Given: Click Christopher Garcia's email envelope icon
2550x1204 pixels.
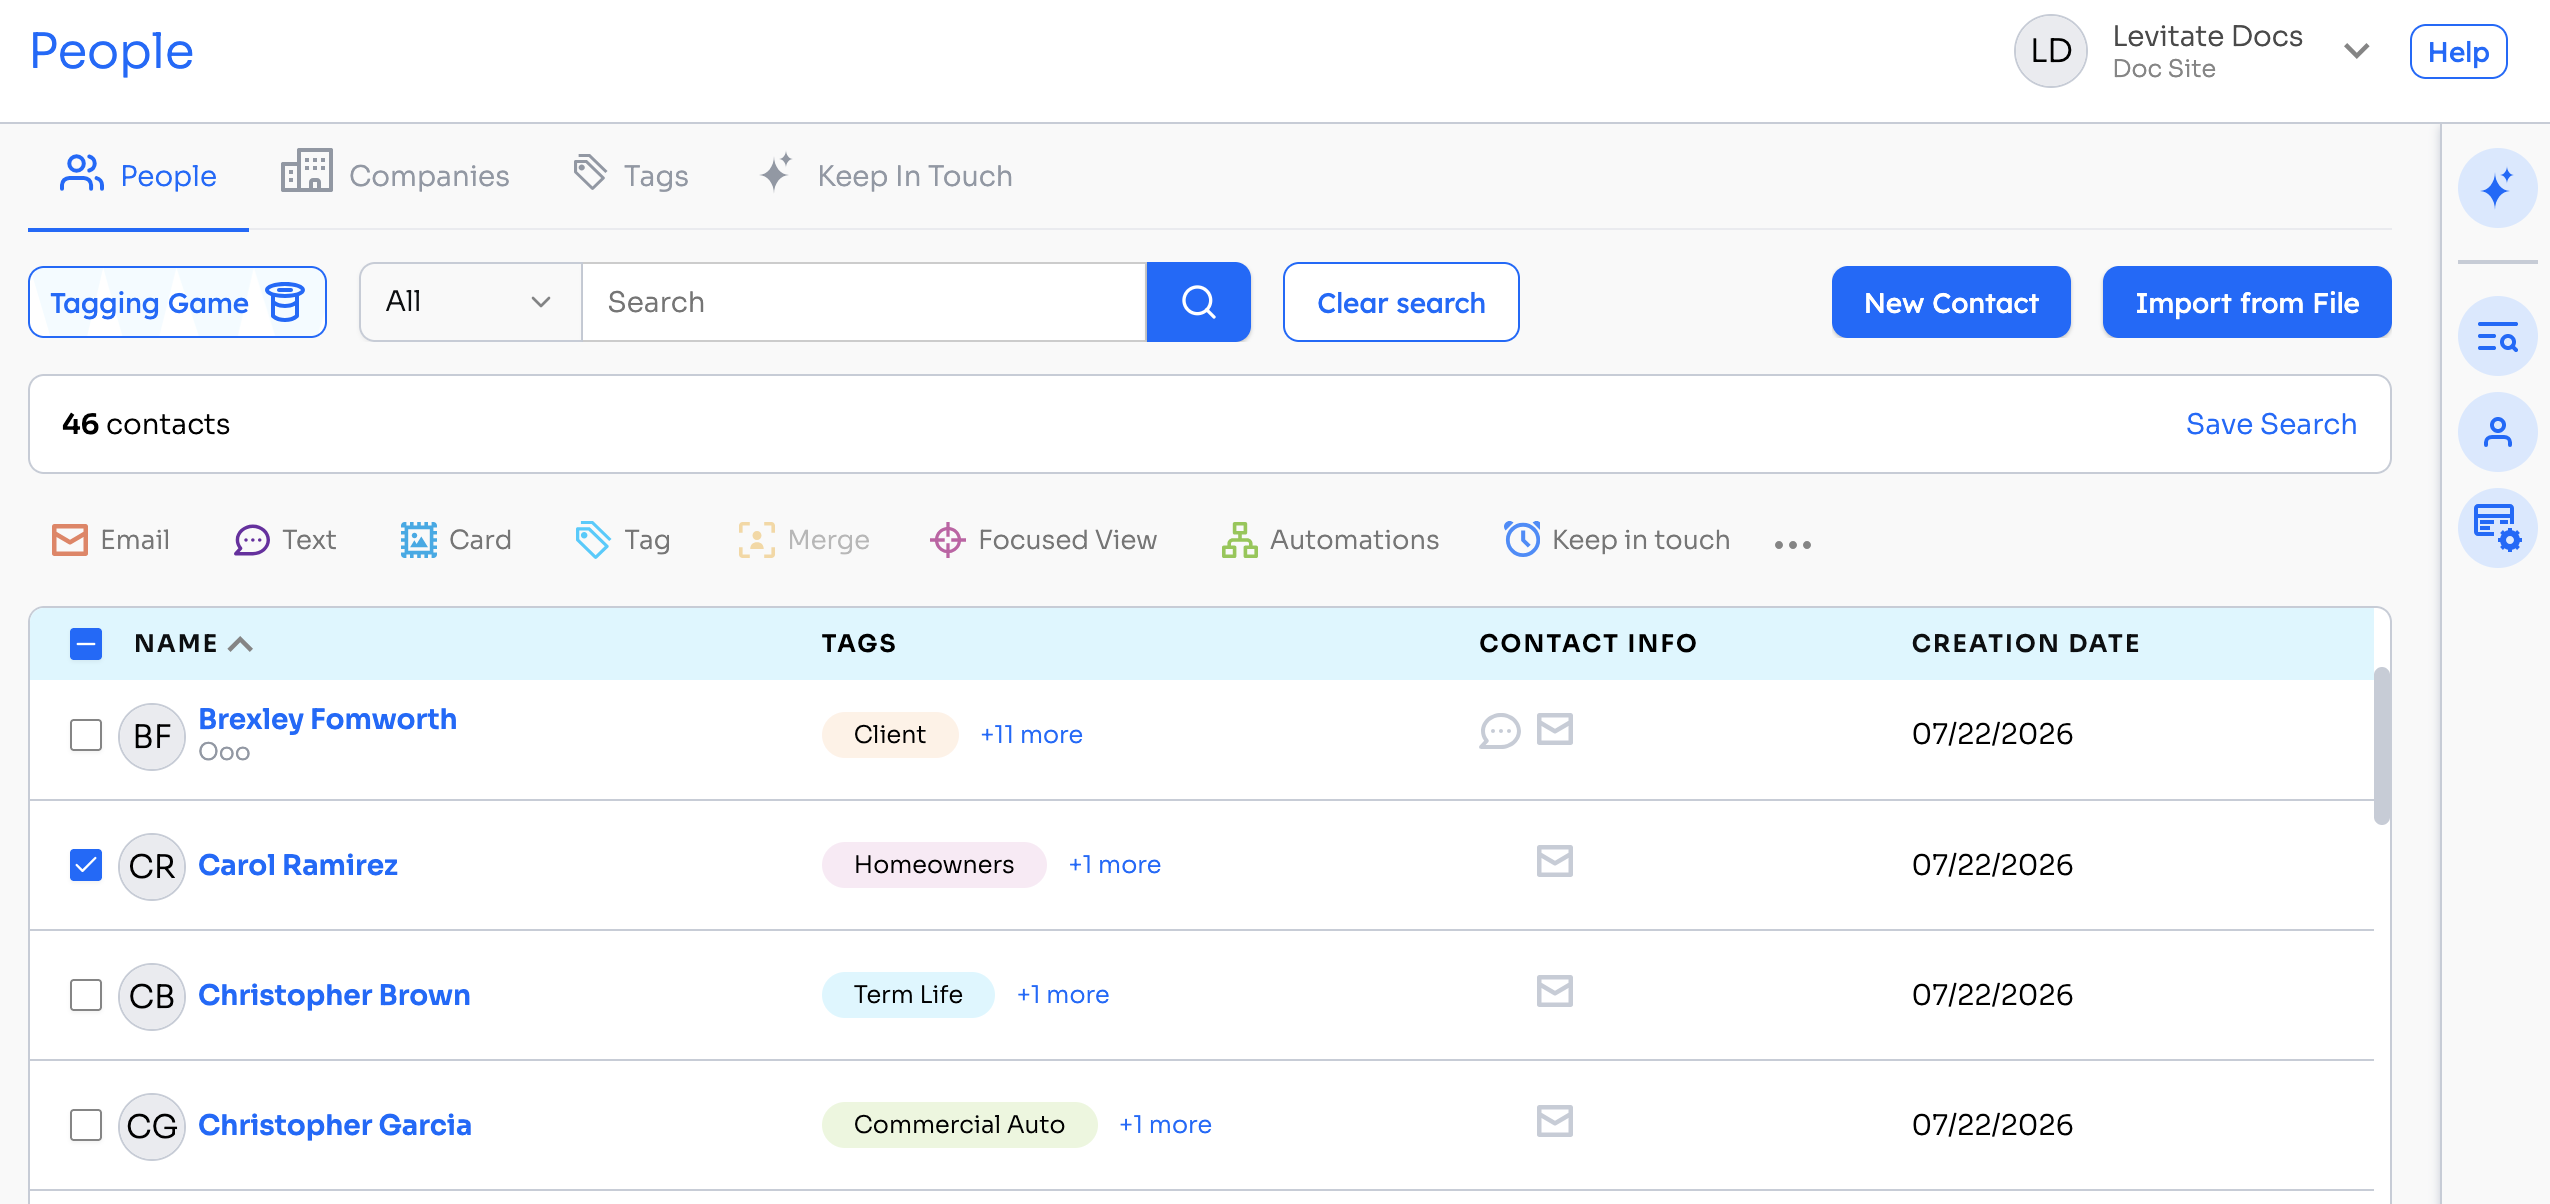Looking at the screenshot, I should coord(1555,1121).
